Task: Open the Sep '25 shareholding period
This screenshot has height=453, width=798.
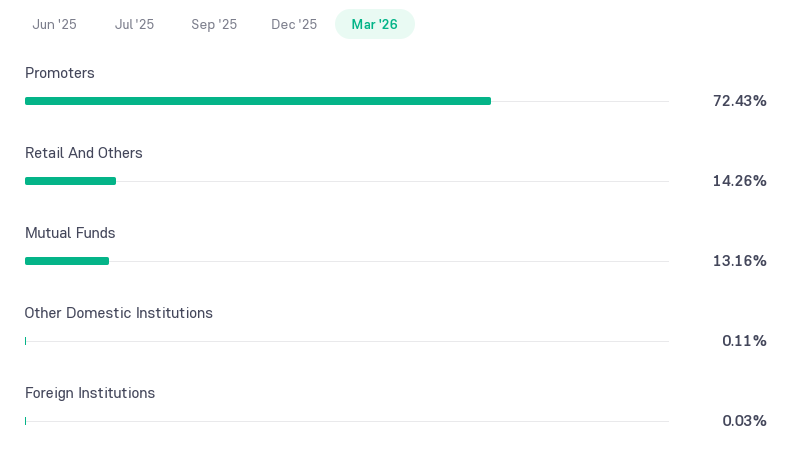Action: [x=214, y=24]
